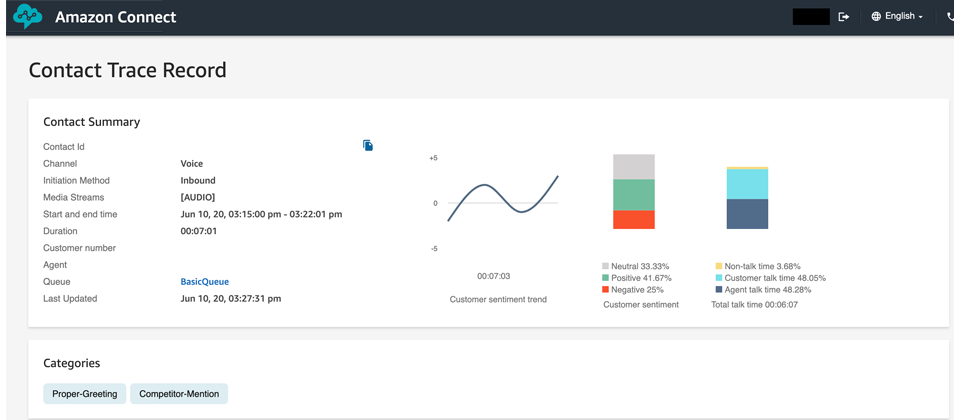This screenshot has height=420, width=960.
Task: Click the Negative 25% legend text
Action: pyautogui.click(x=637, y=290)
